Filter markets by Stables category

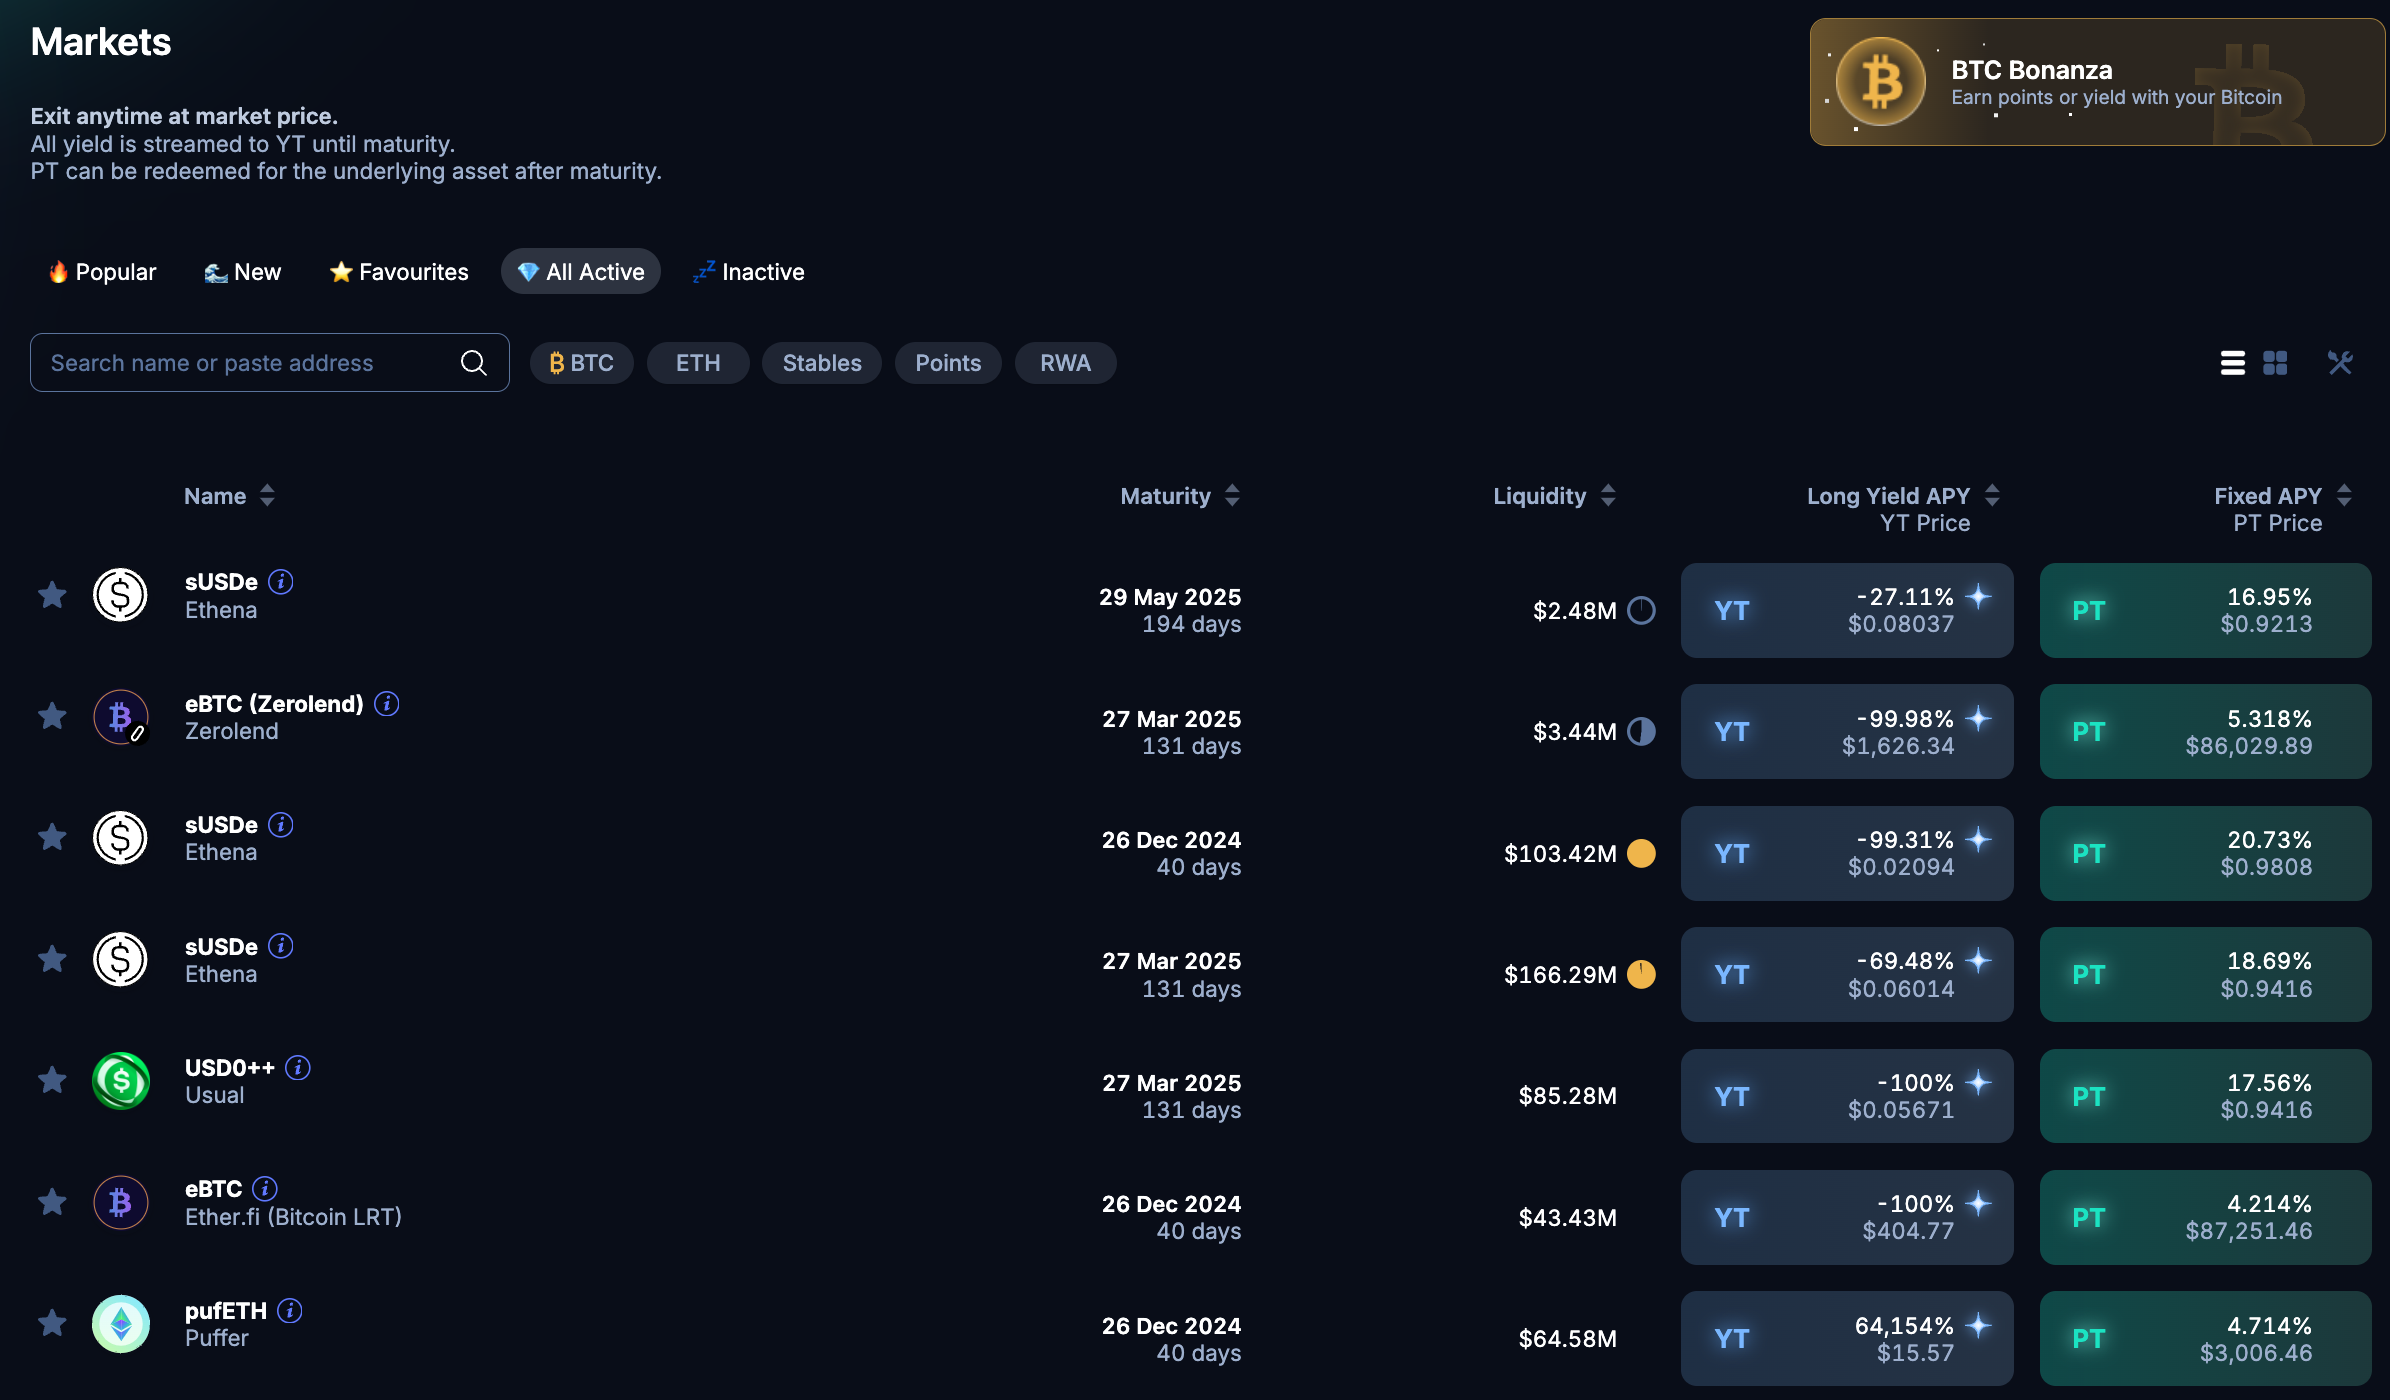821,363
